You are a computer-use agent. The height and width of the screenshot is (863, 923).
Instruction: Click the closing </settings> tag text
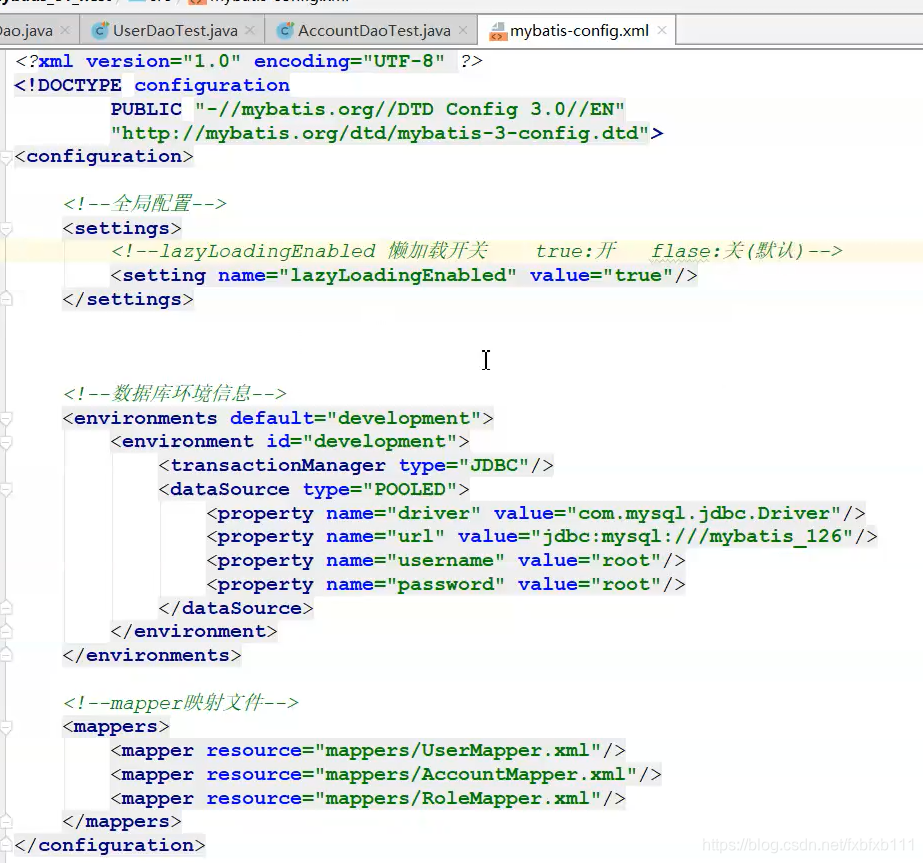click(128, 300)
